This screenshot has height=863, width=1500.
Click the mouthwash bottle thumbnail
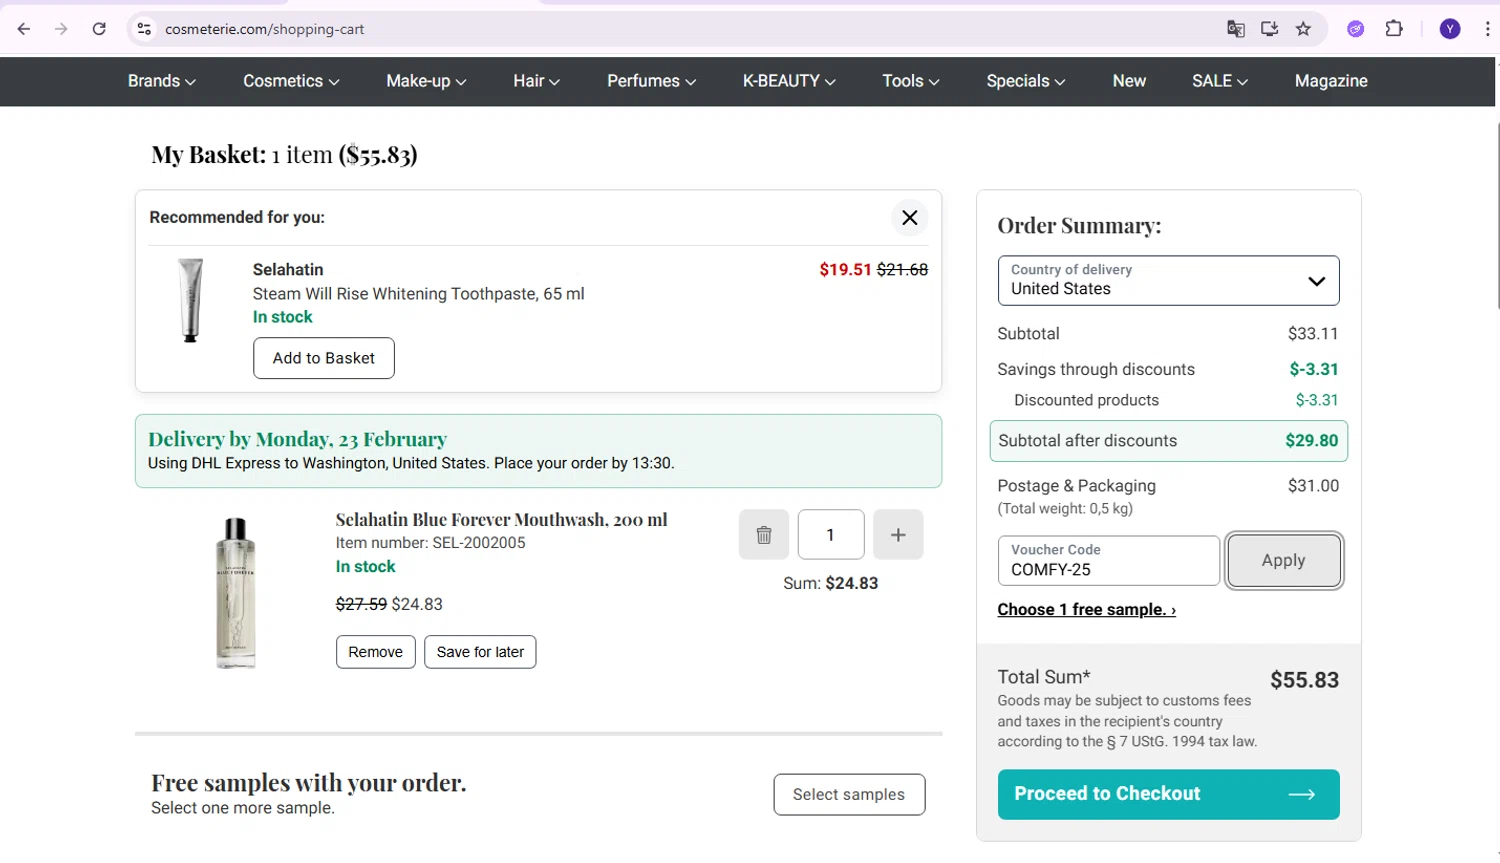point(236,593)
